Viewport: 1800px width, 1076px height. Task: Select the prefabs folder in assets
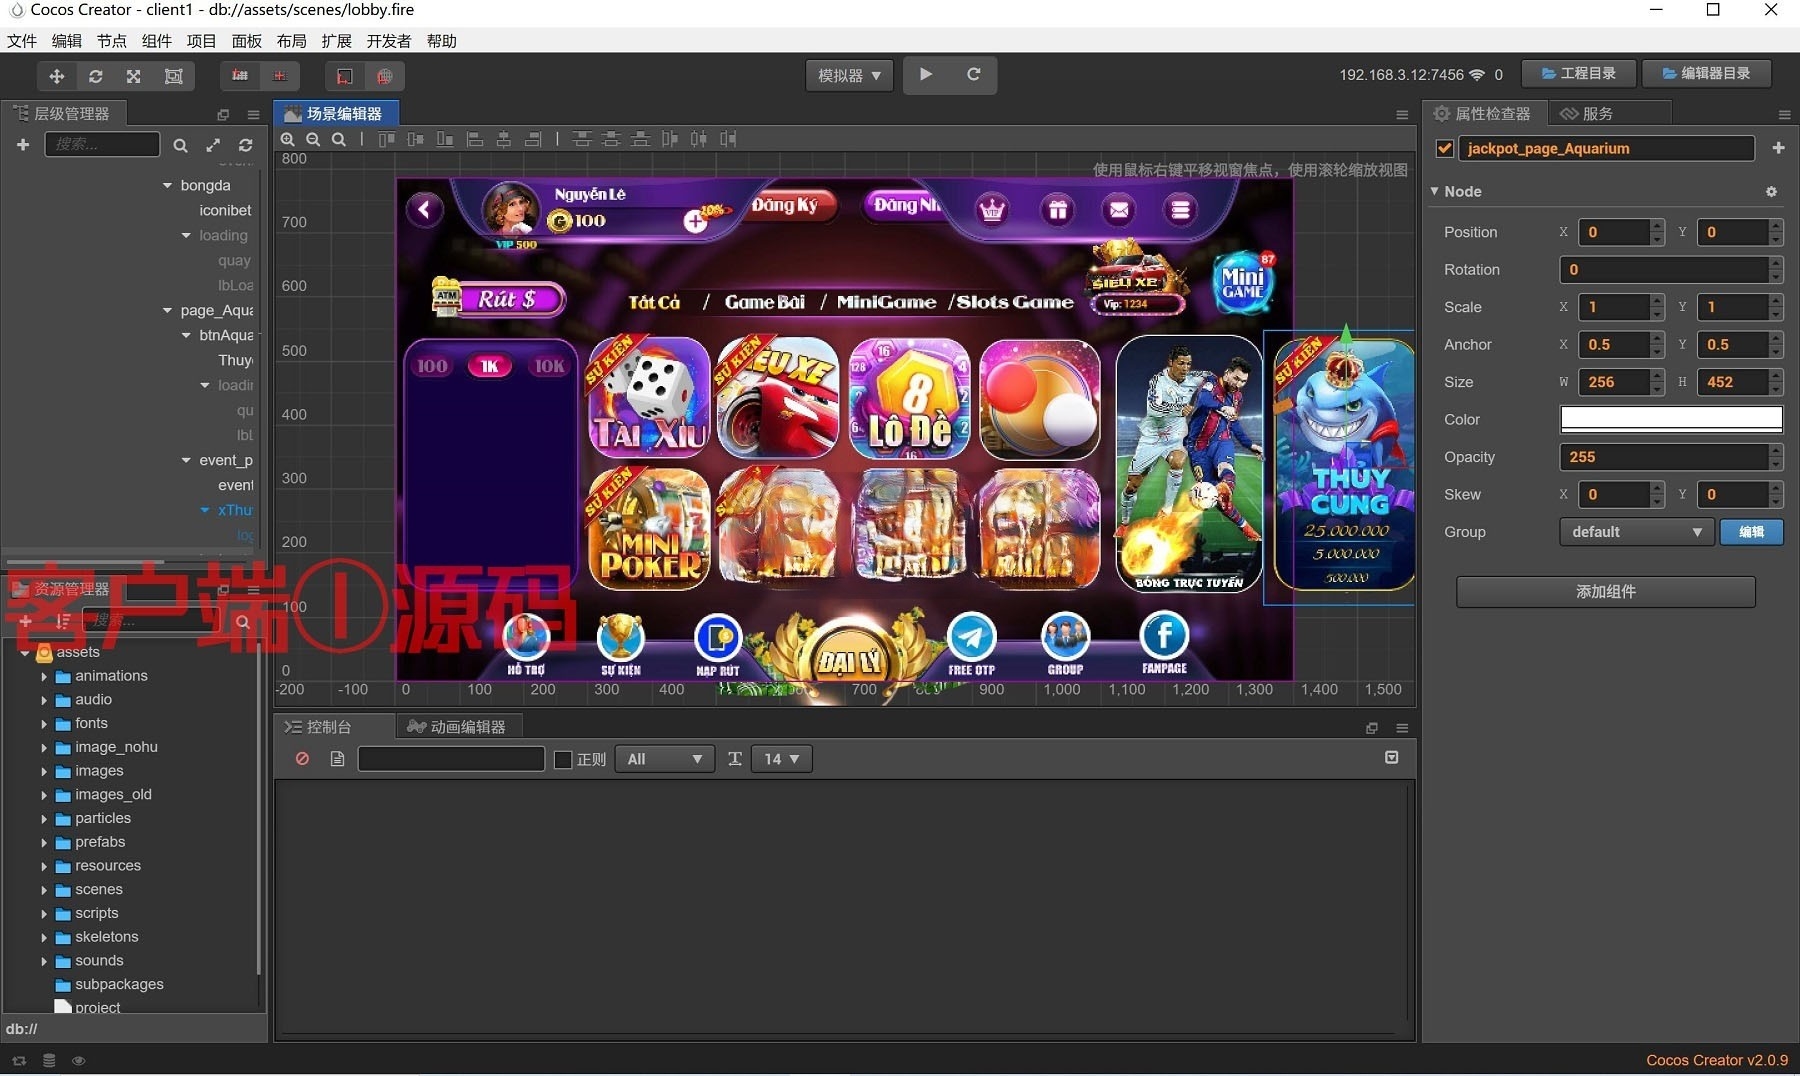100,842
